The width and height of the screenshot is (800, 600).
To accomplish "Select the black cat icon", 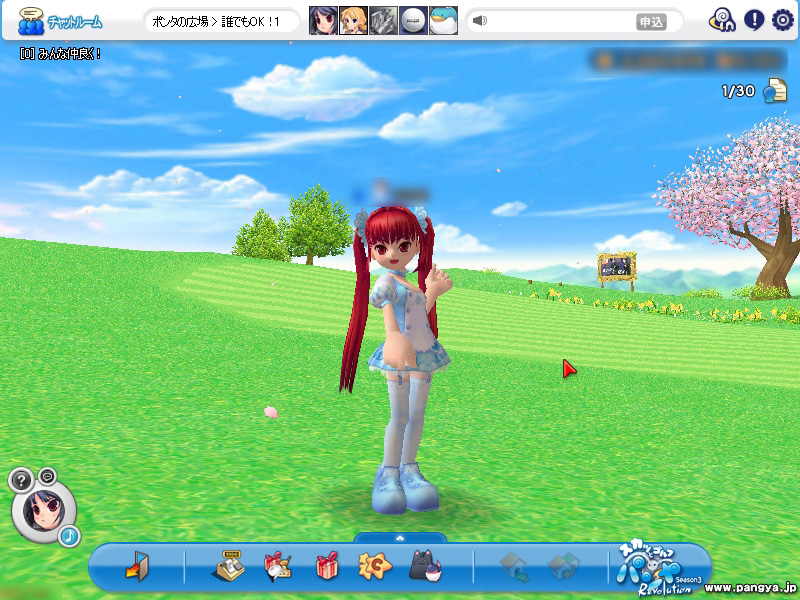I will [x=425, y=567].
